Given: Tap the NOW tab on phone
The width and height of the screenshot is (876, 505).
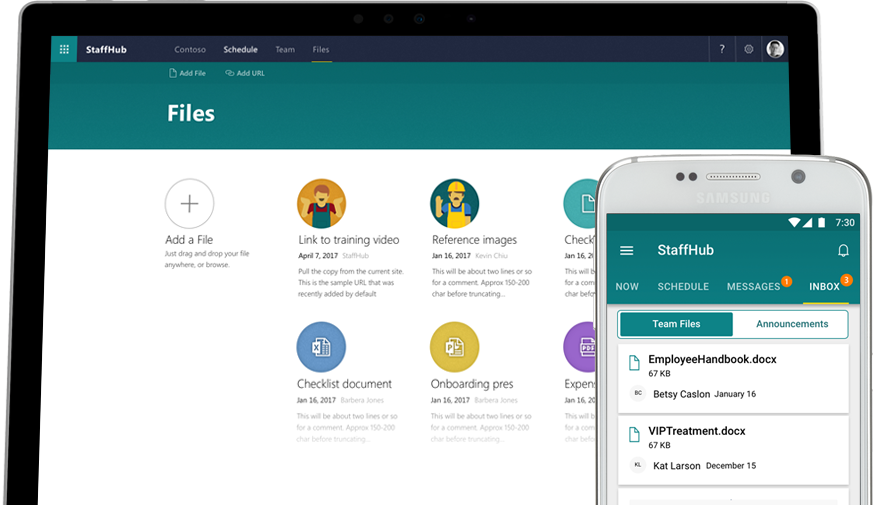Looking at the screenshot, I should click(x=627, y=287).
